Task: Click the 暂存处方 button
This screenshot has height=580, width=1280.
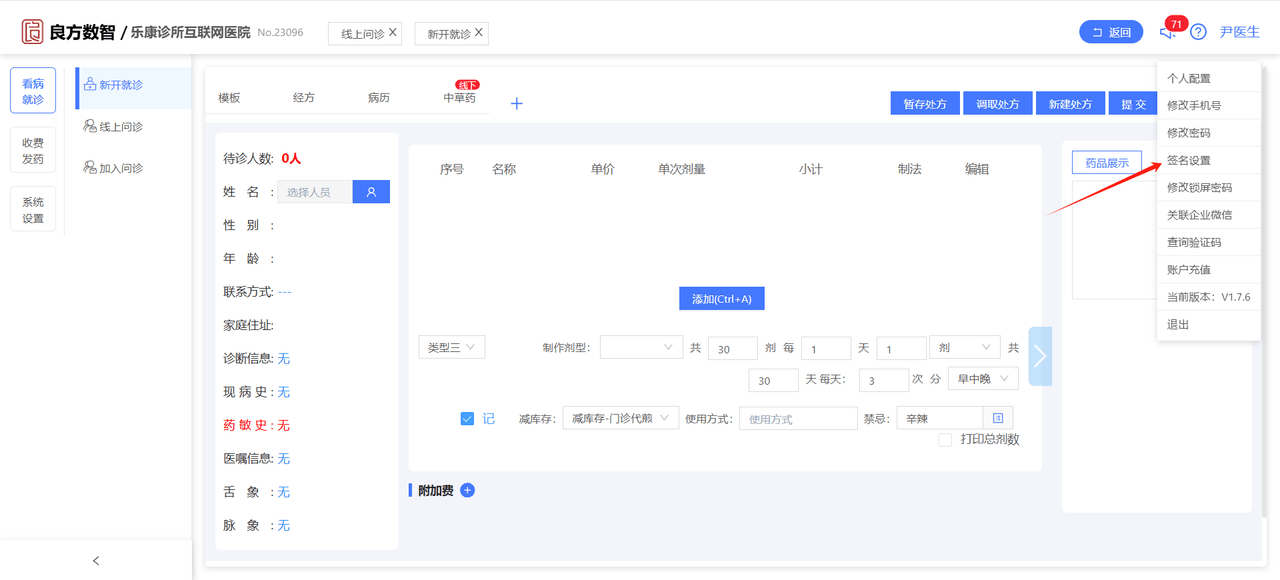Action: 925,104
